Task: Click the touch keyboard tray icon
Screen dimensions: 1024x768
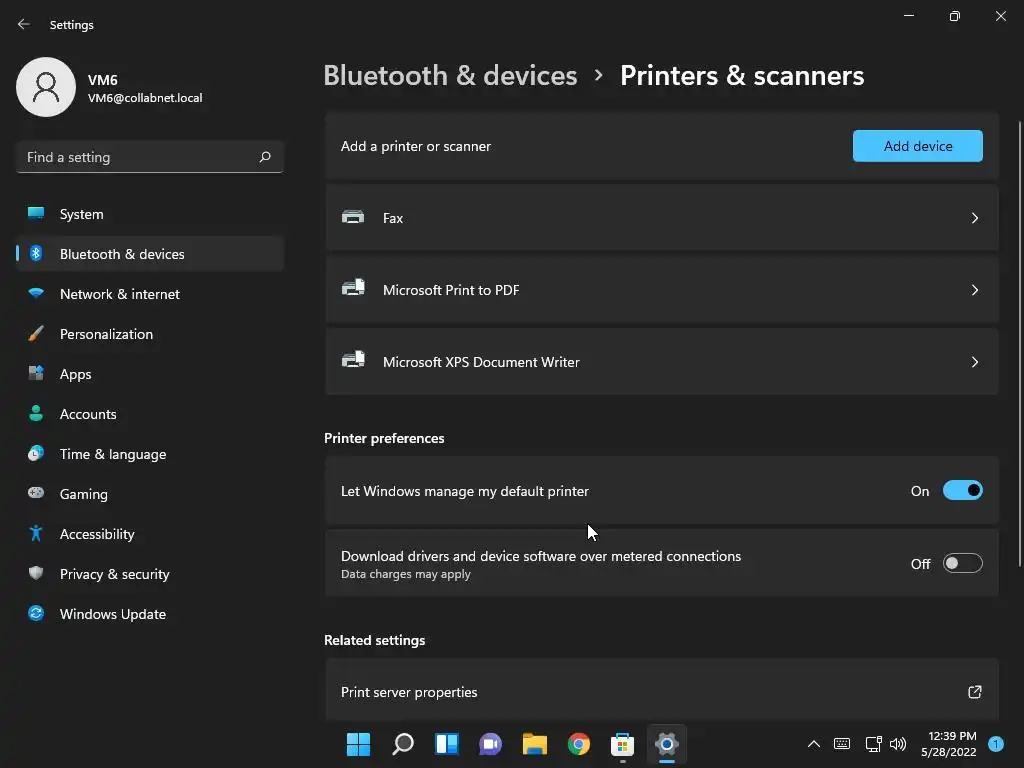Action: click(x=842, y=744)
